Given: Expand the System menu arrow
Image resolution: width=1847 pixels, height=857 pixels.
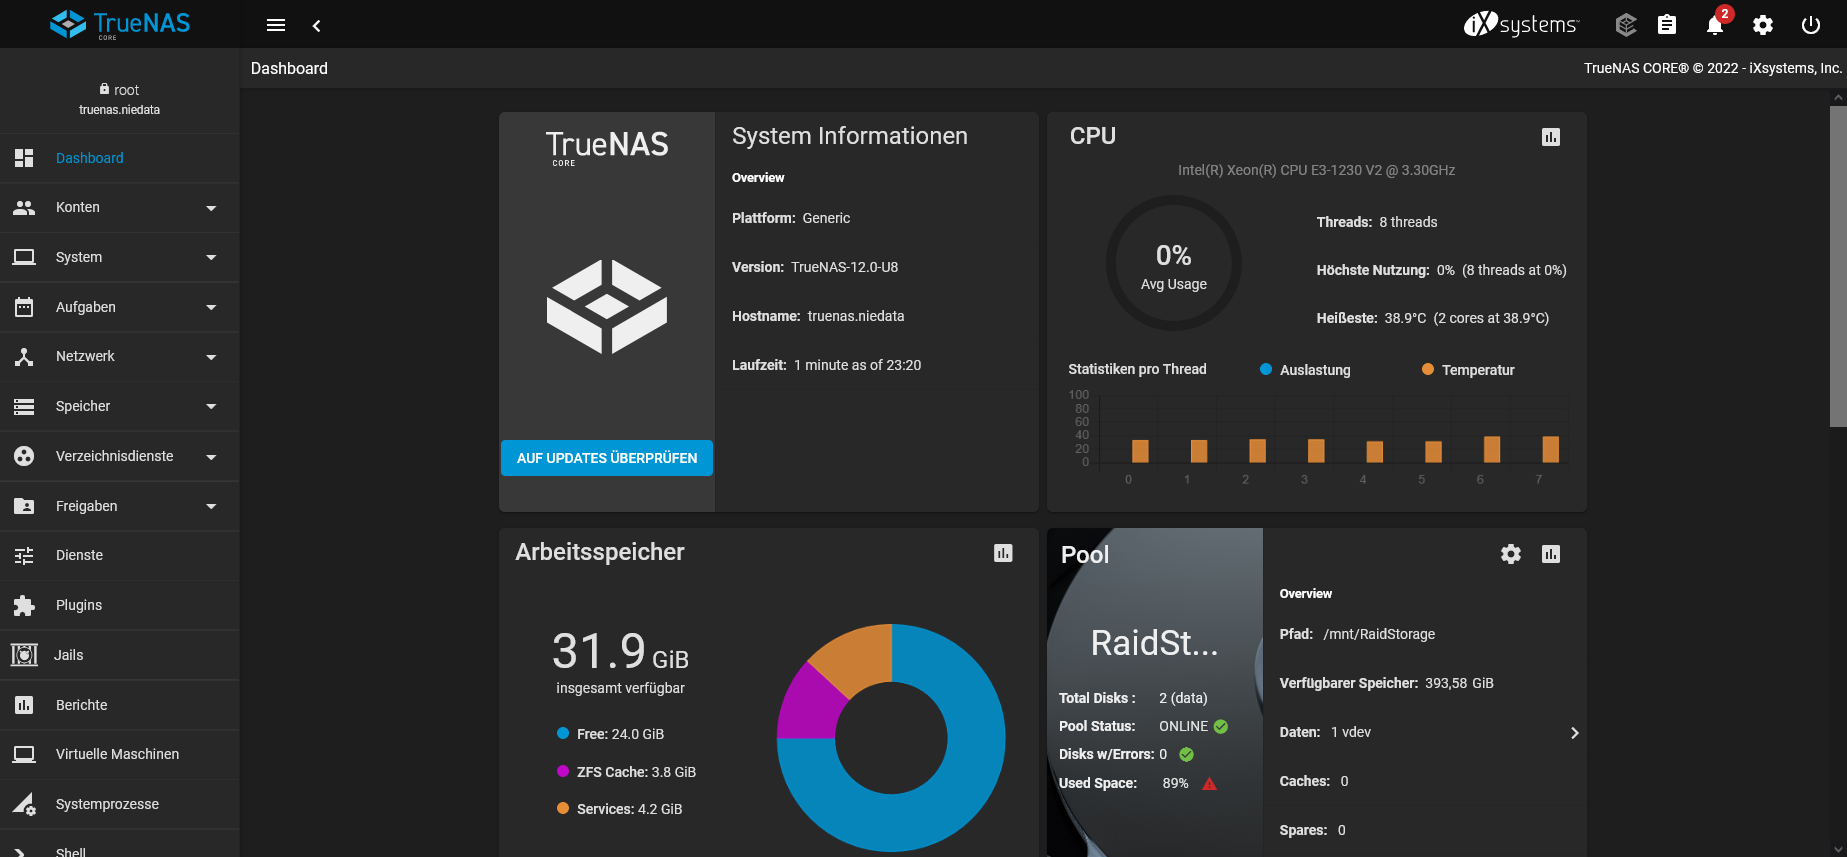Looking at the screenshot, I should (x=211, y=257).
